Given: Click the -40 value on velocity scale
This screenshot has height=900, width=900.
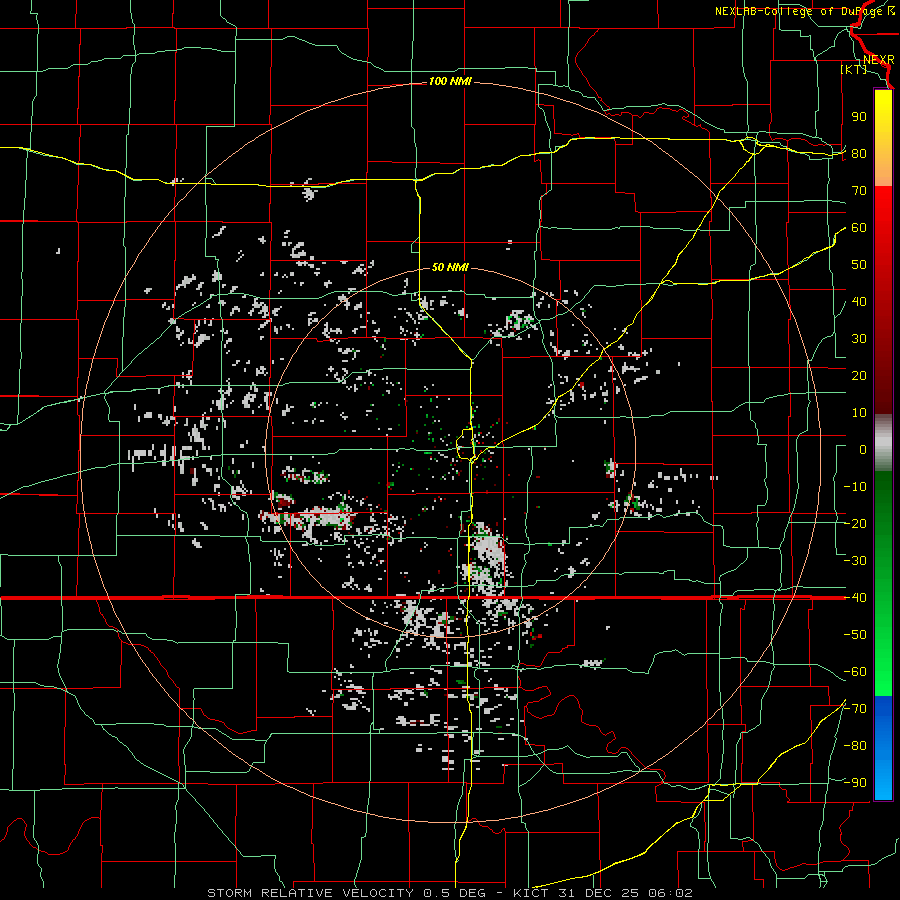Looking at the screenshot, I should [x=855, y=598].
